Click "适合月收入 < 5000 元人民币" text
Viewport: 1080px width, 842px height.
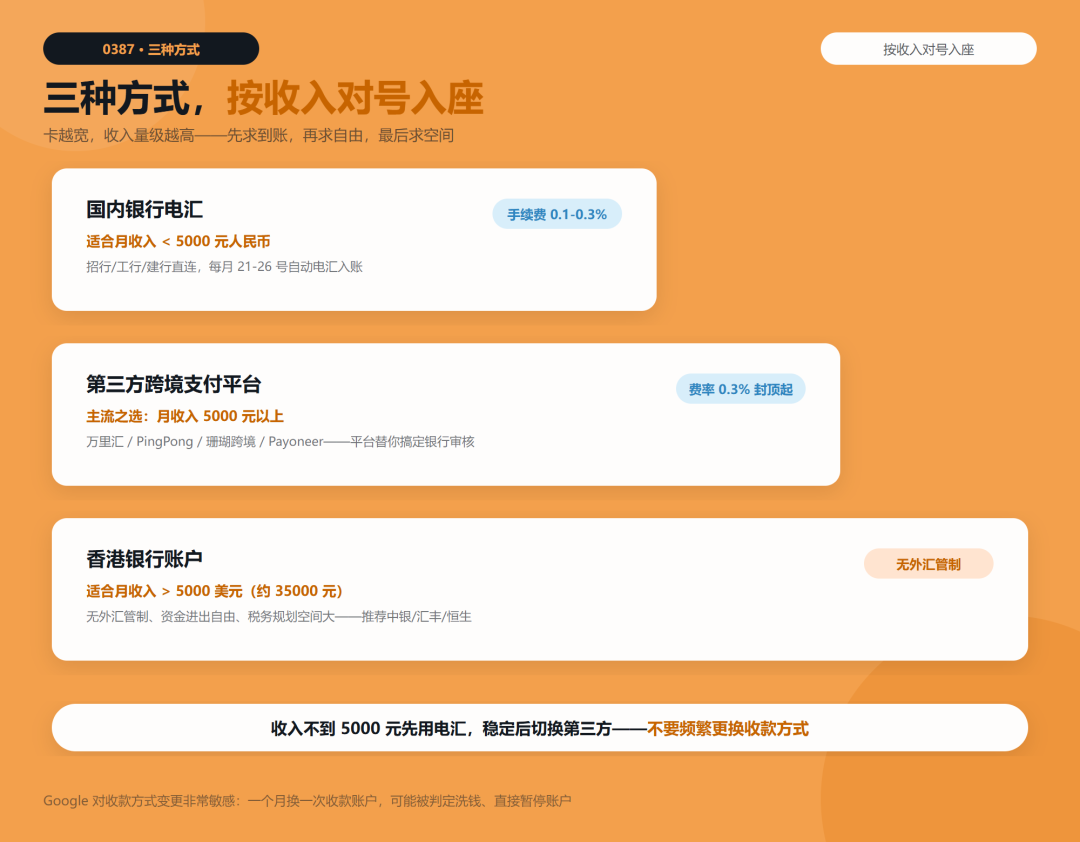178,241
